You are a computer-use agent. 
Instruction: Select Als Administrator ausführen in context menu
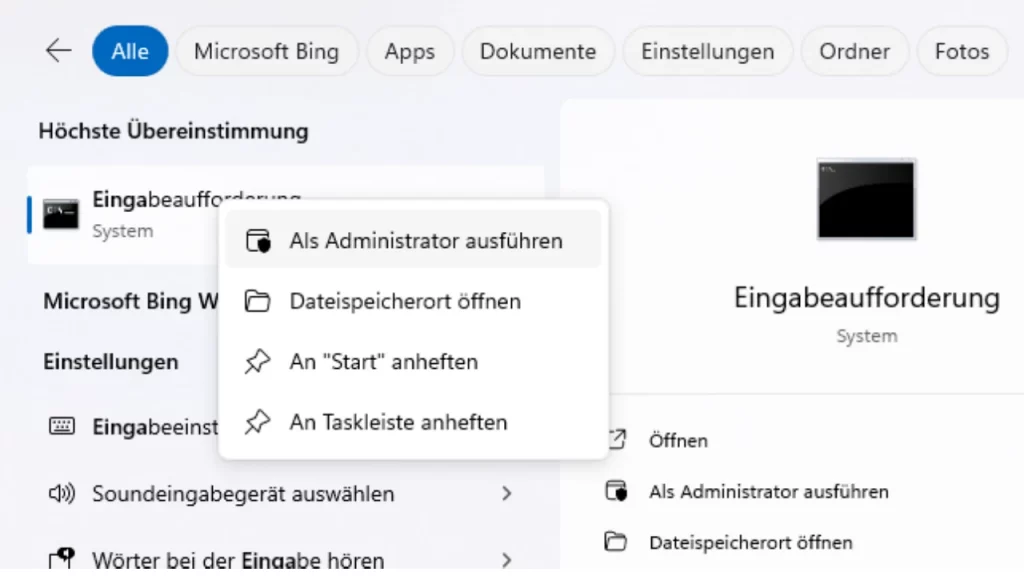(x=426, y=241)
